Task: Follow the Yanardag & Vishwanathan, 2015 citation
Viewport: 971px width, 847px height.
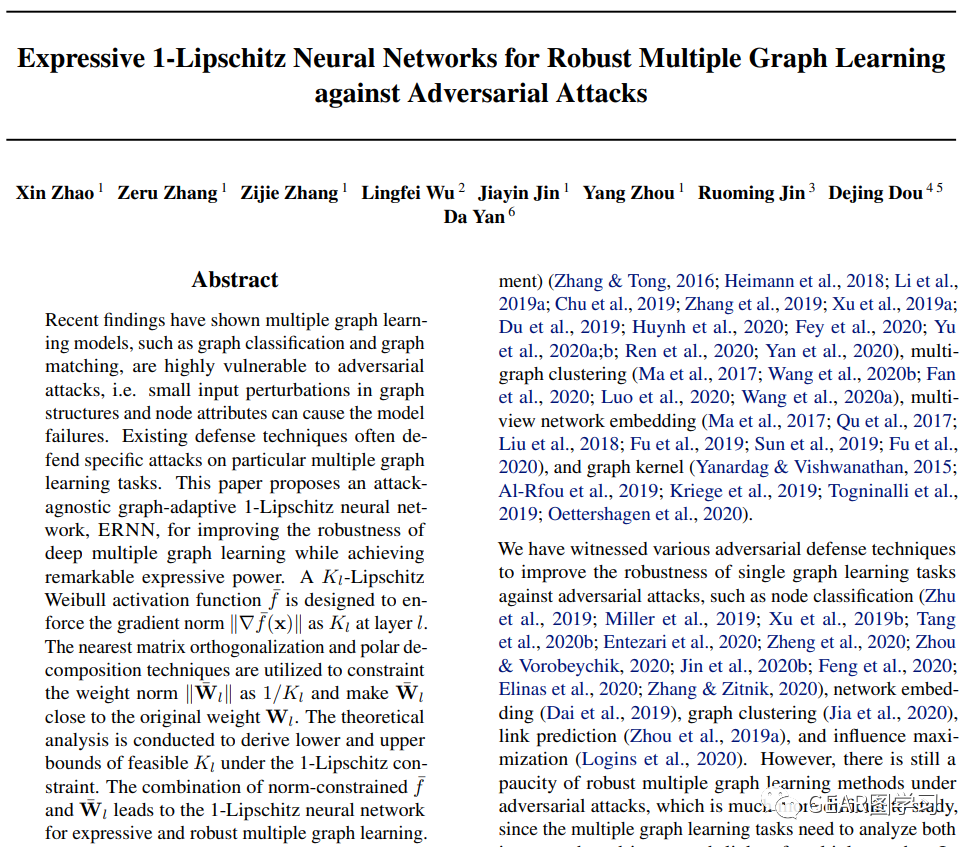Action: (824, 467)
